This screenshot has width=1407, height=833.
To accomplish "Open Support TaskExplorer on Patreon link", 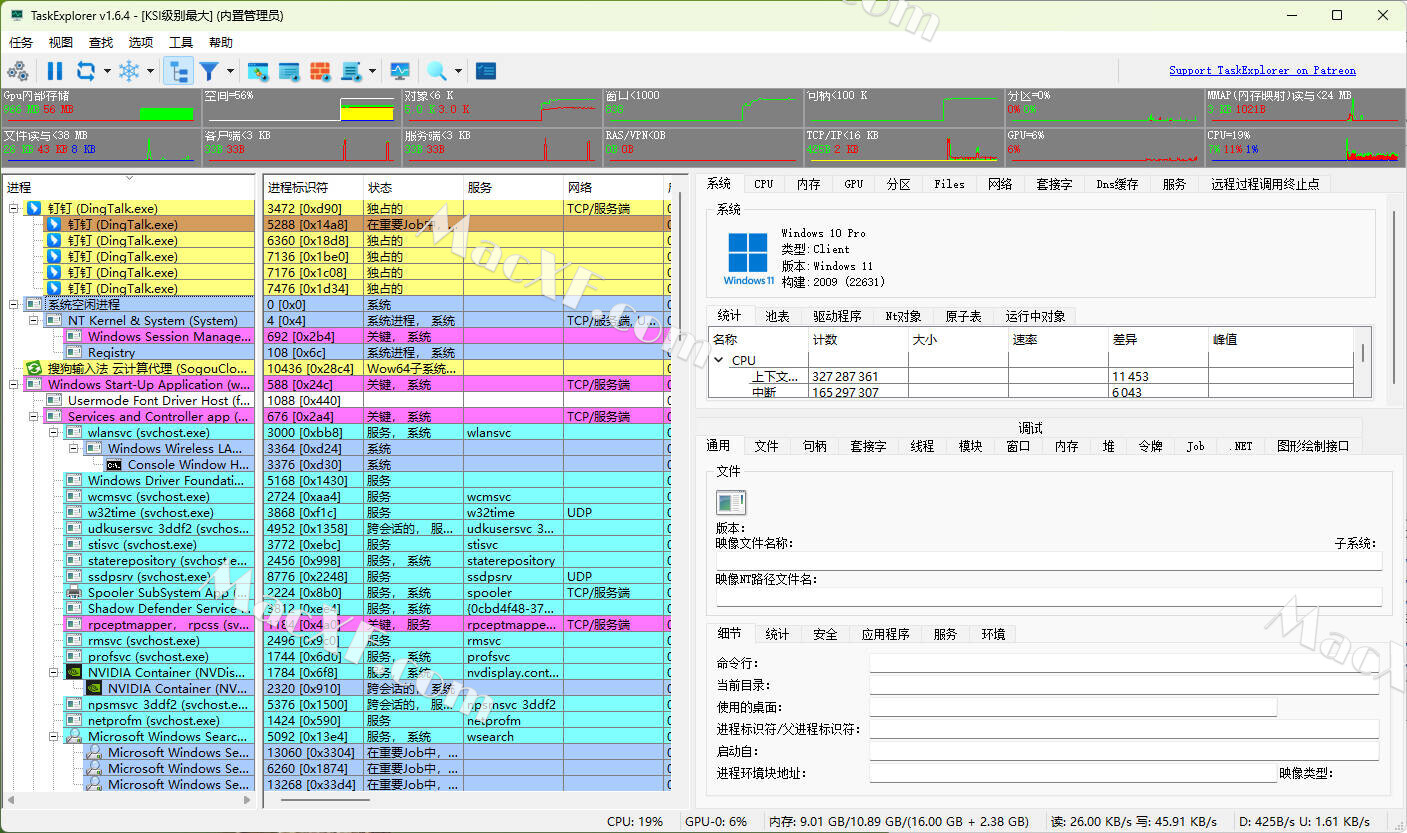I will (x=1262, y=70).
